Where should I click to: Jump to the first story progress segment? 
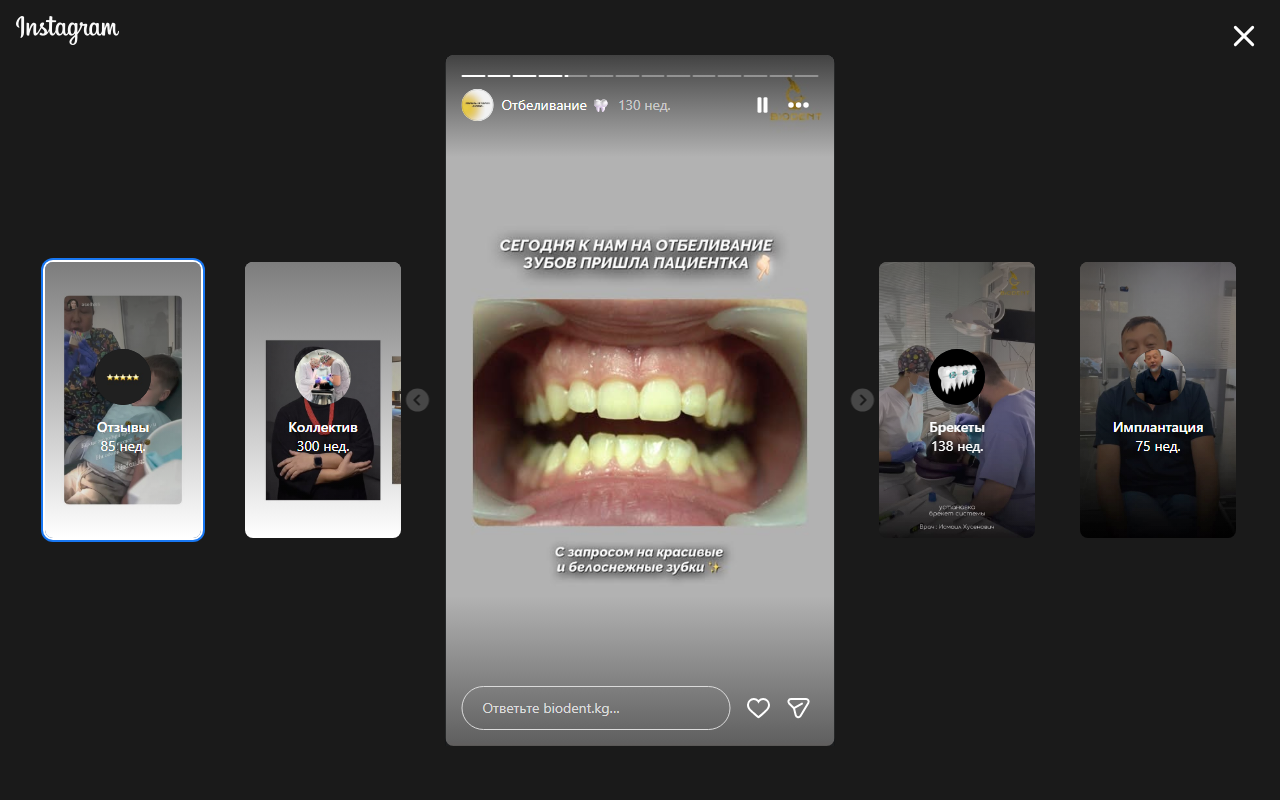tap(473, 76)
